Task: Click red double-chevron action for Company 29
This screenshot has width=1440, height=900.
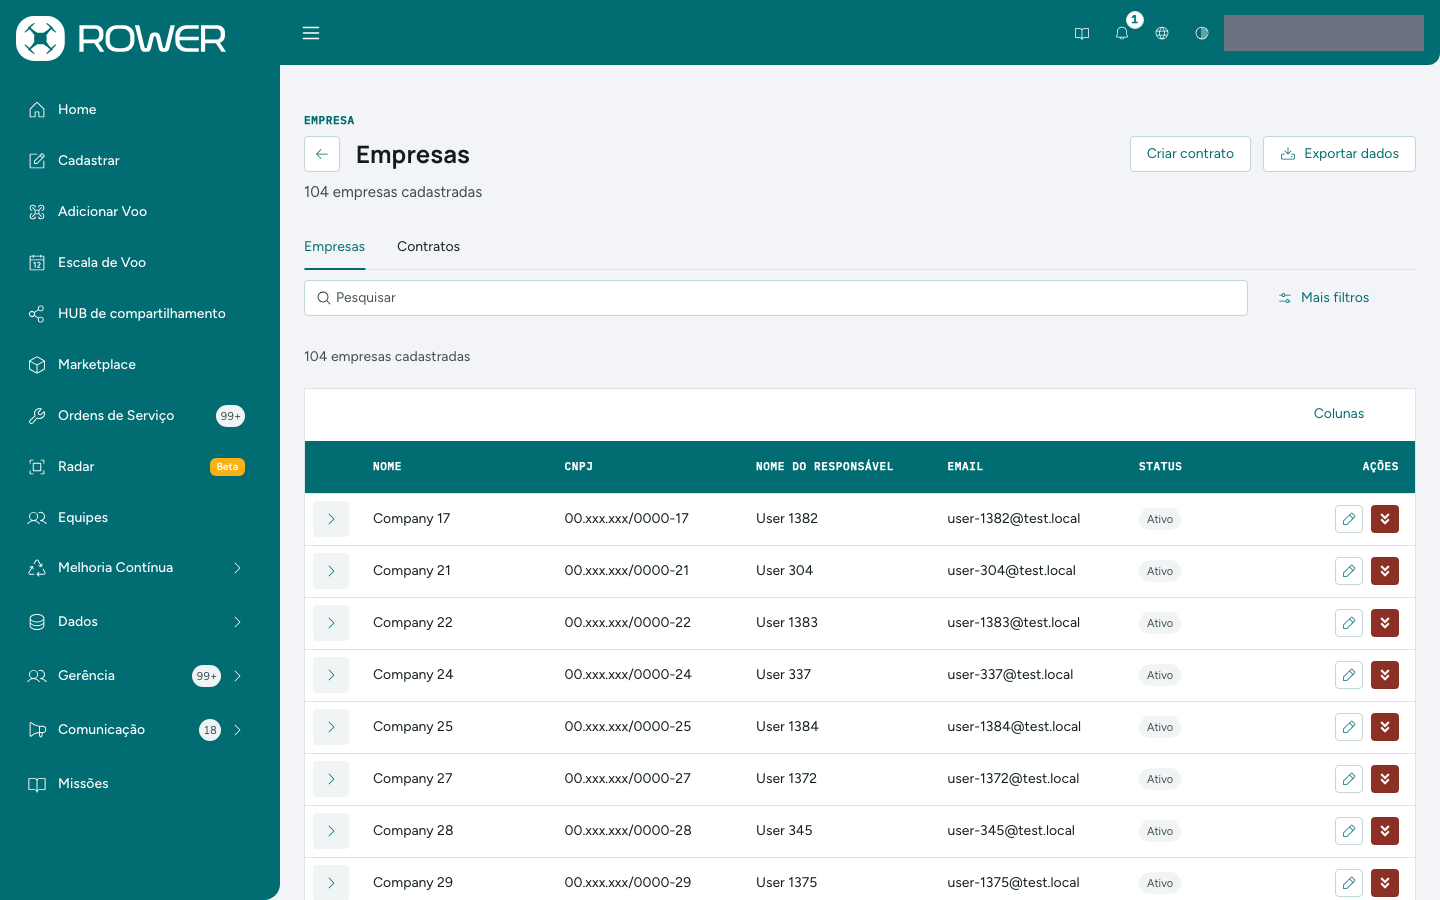Action: click(x=1385, y=883)
